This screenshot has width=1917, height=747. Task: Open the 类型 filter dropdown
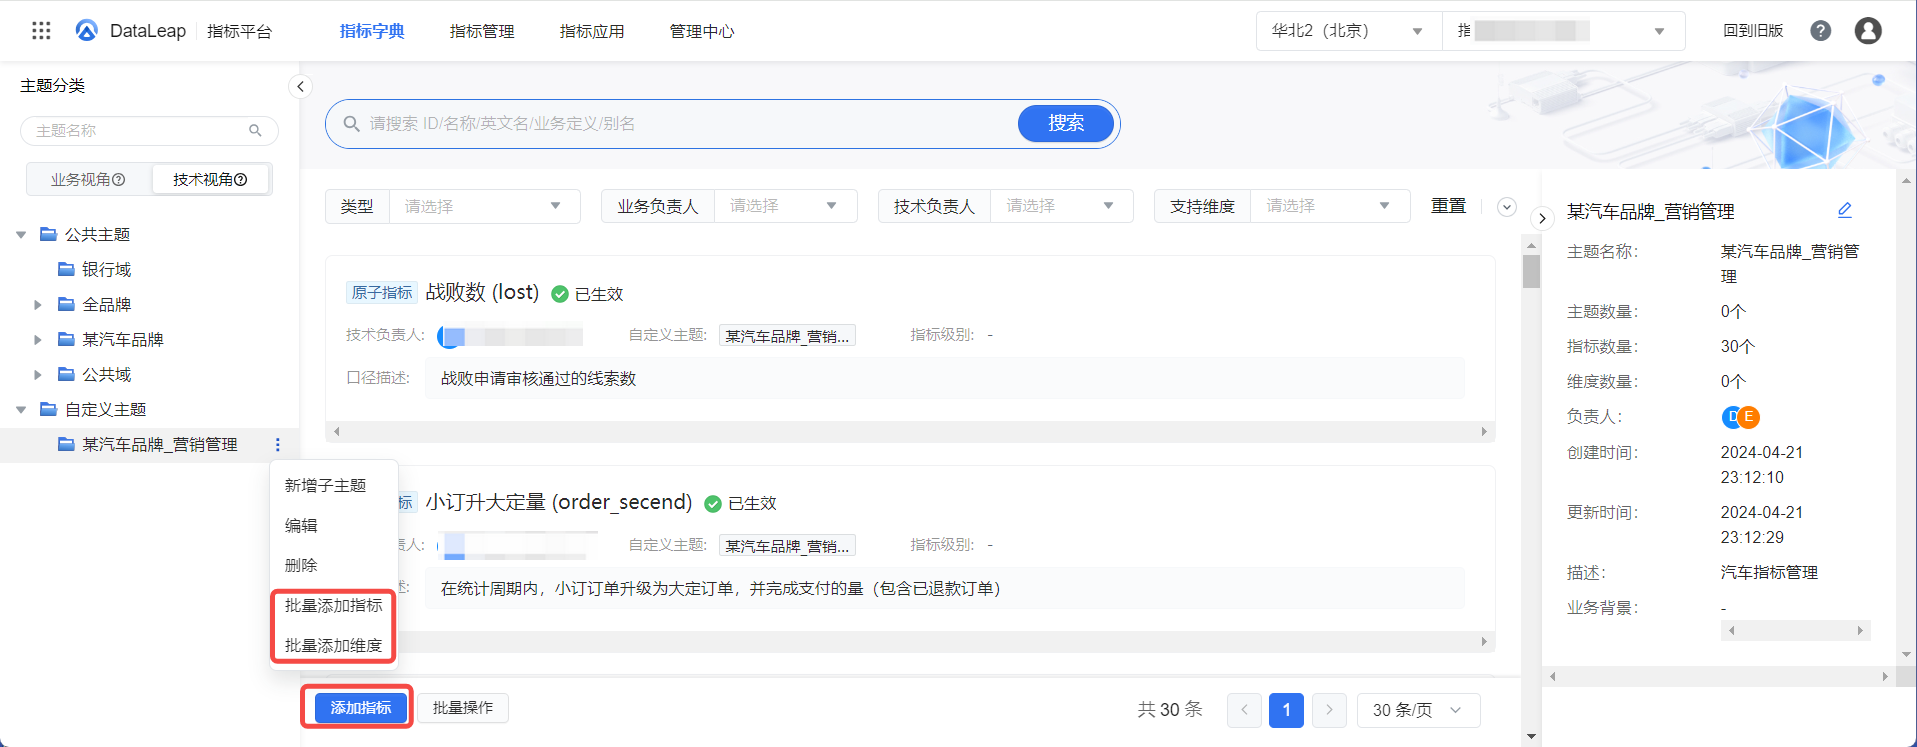point(484,206)
